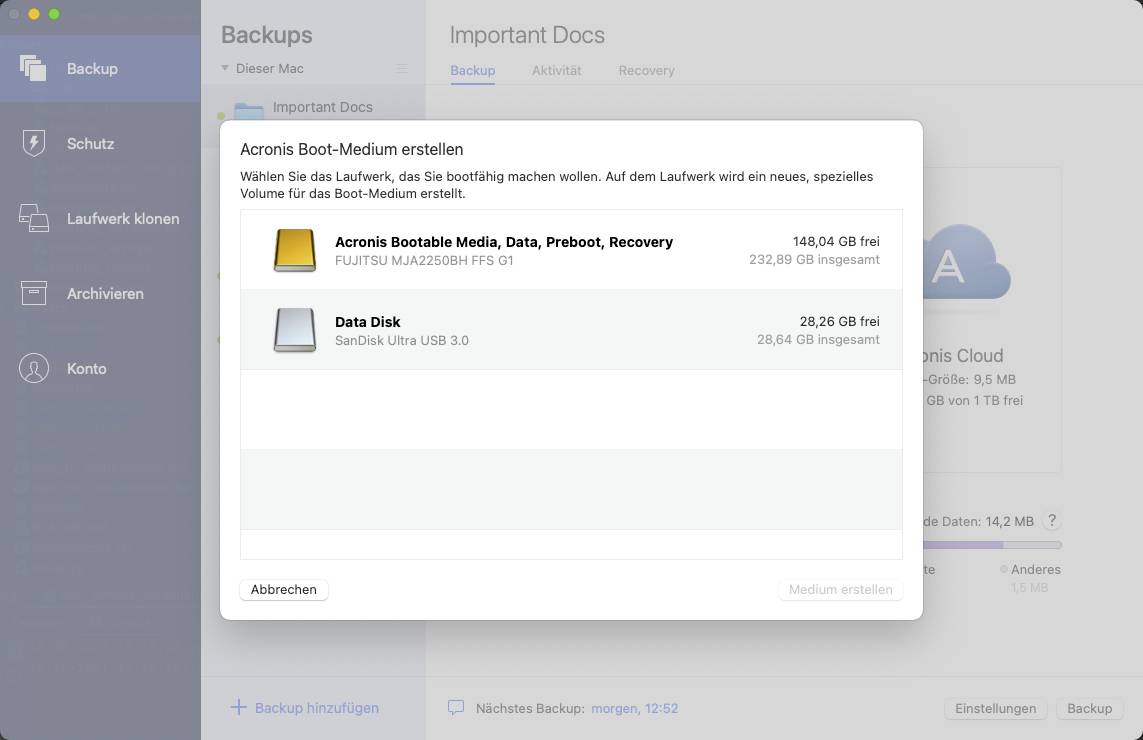
Task: Click the 232,89 GB insgesamt value
Action: pos(814,260)
